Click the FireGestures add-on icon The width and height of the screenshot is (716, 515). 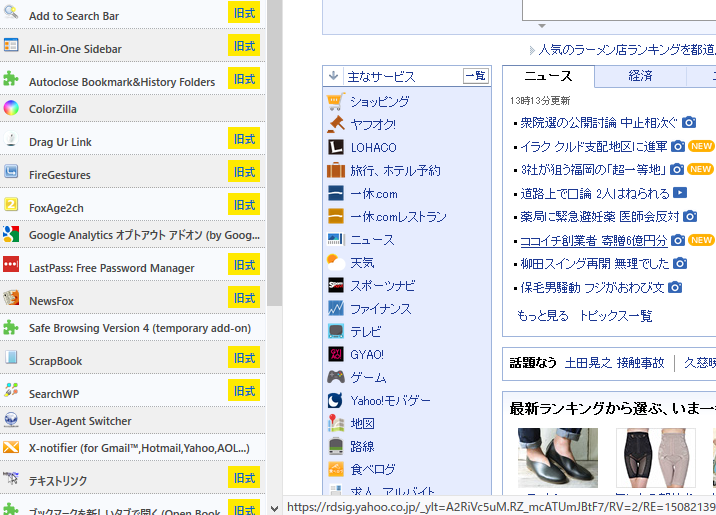[11, 171]
